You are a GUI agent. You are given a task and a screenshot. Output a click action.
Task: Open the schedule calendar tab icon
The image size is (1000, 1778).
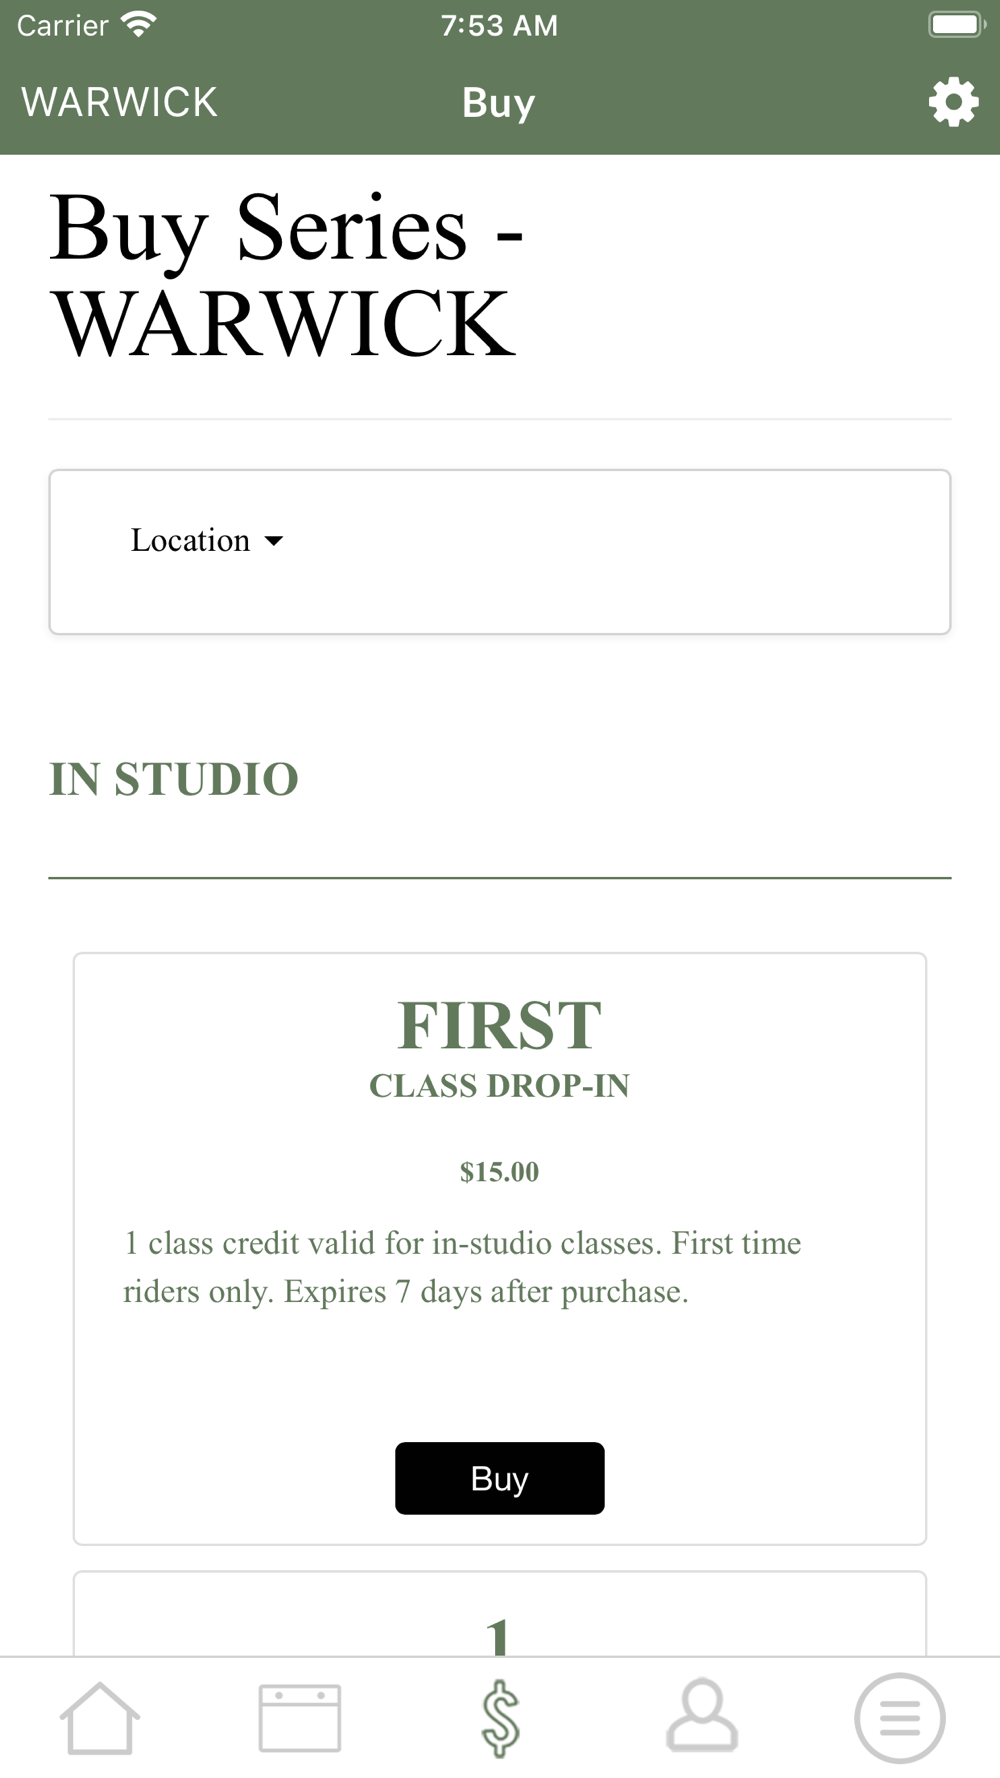[300, 1718]
